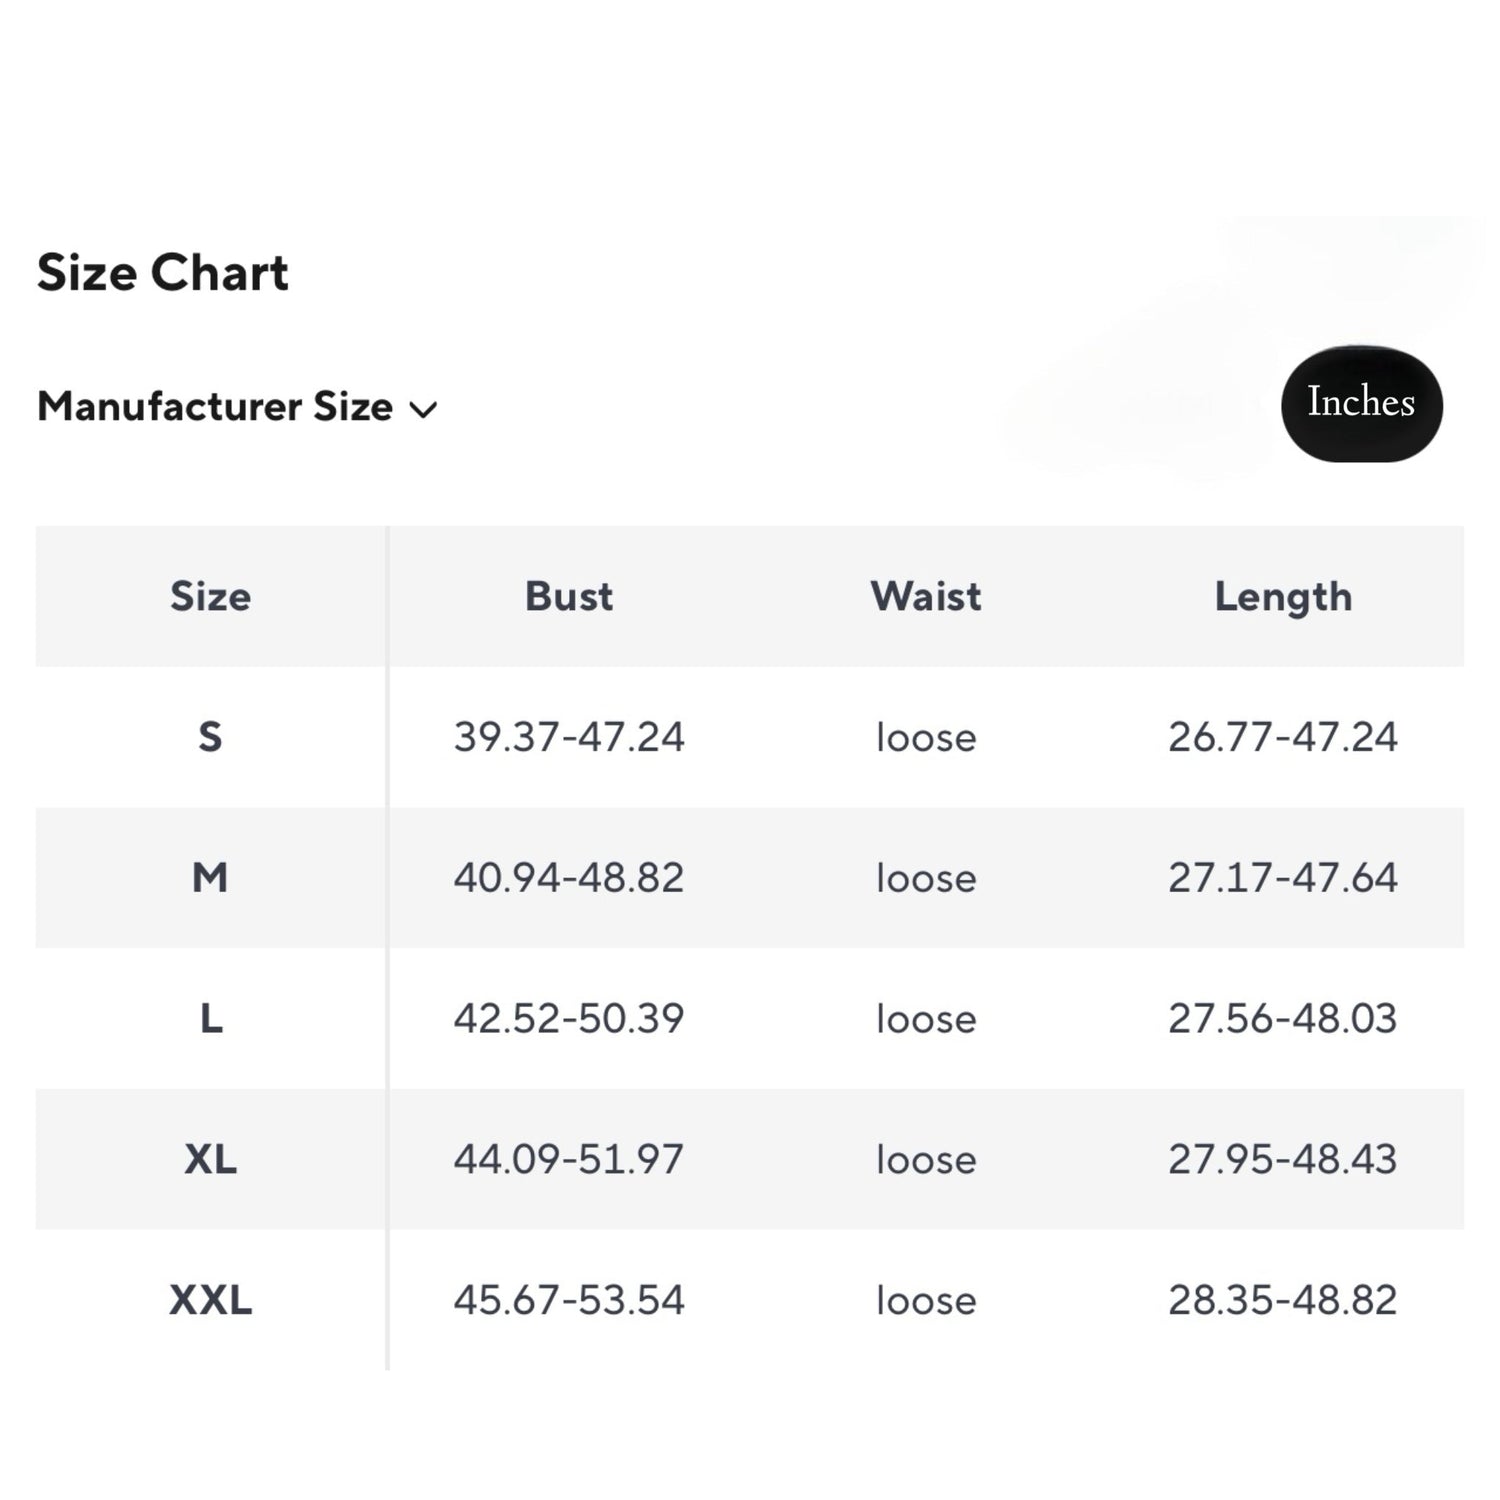Viewport: 1500px width, 1500px height.
Task: Click length value 26.77-47.24 for size S
Action: [x=1283, y=737]
